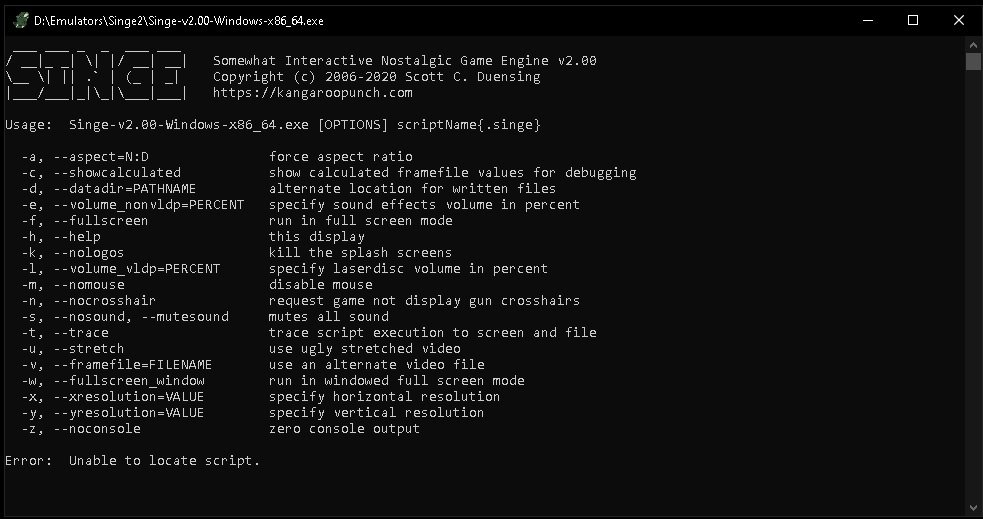Screen dimensions: 983x519
Task: Click the copyright Scott C. Duensing line
Action: click(377, 76)
